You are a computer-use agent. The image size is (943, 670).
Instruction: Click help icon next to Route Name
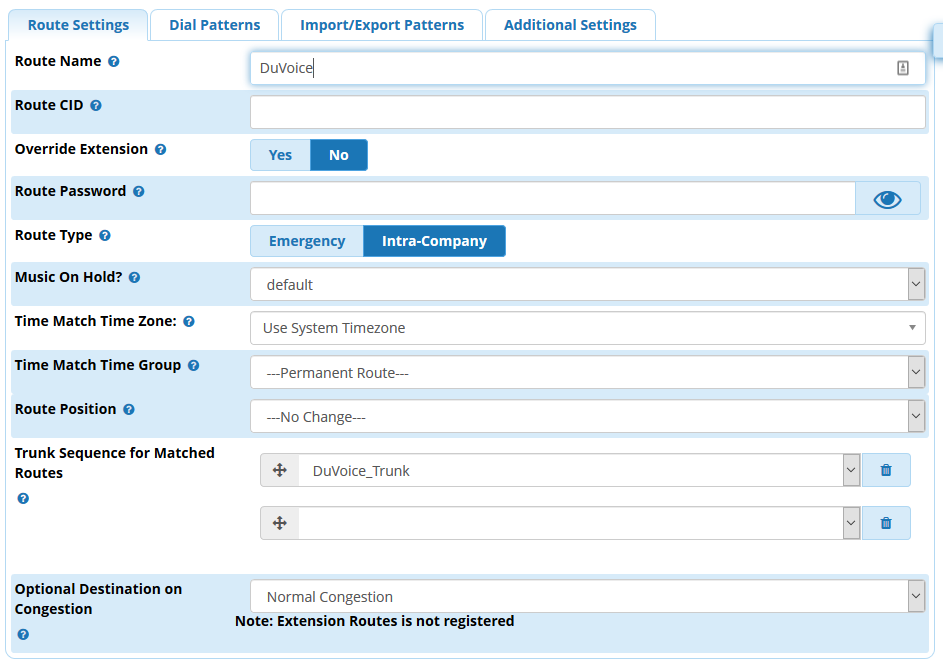pos(114,62)
